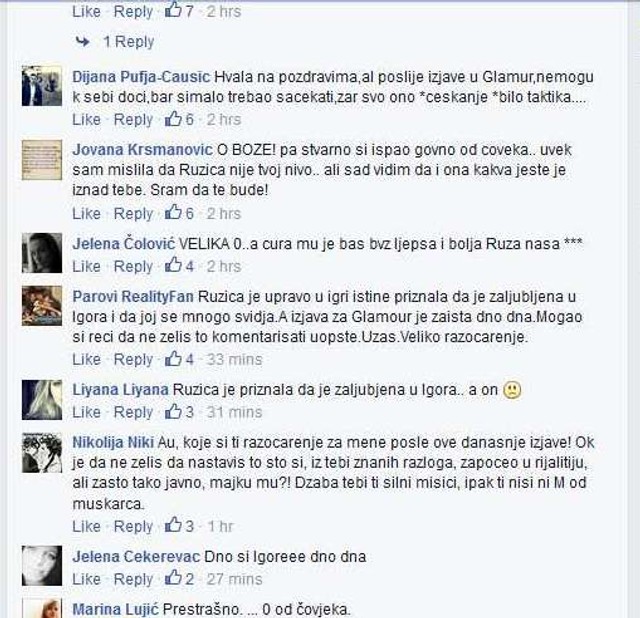
Task: Click the reply arrow icon beside 1 Reply
Action: [x=83, y=41]
